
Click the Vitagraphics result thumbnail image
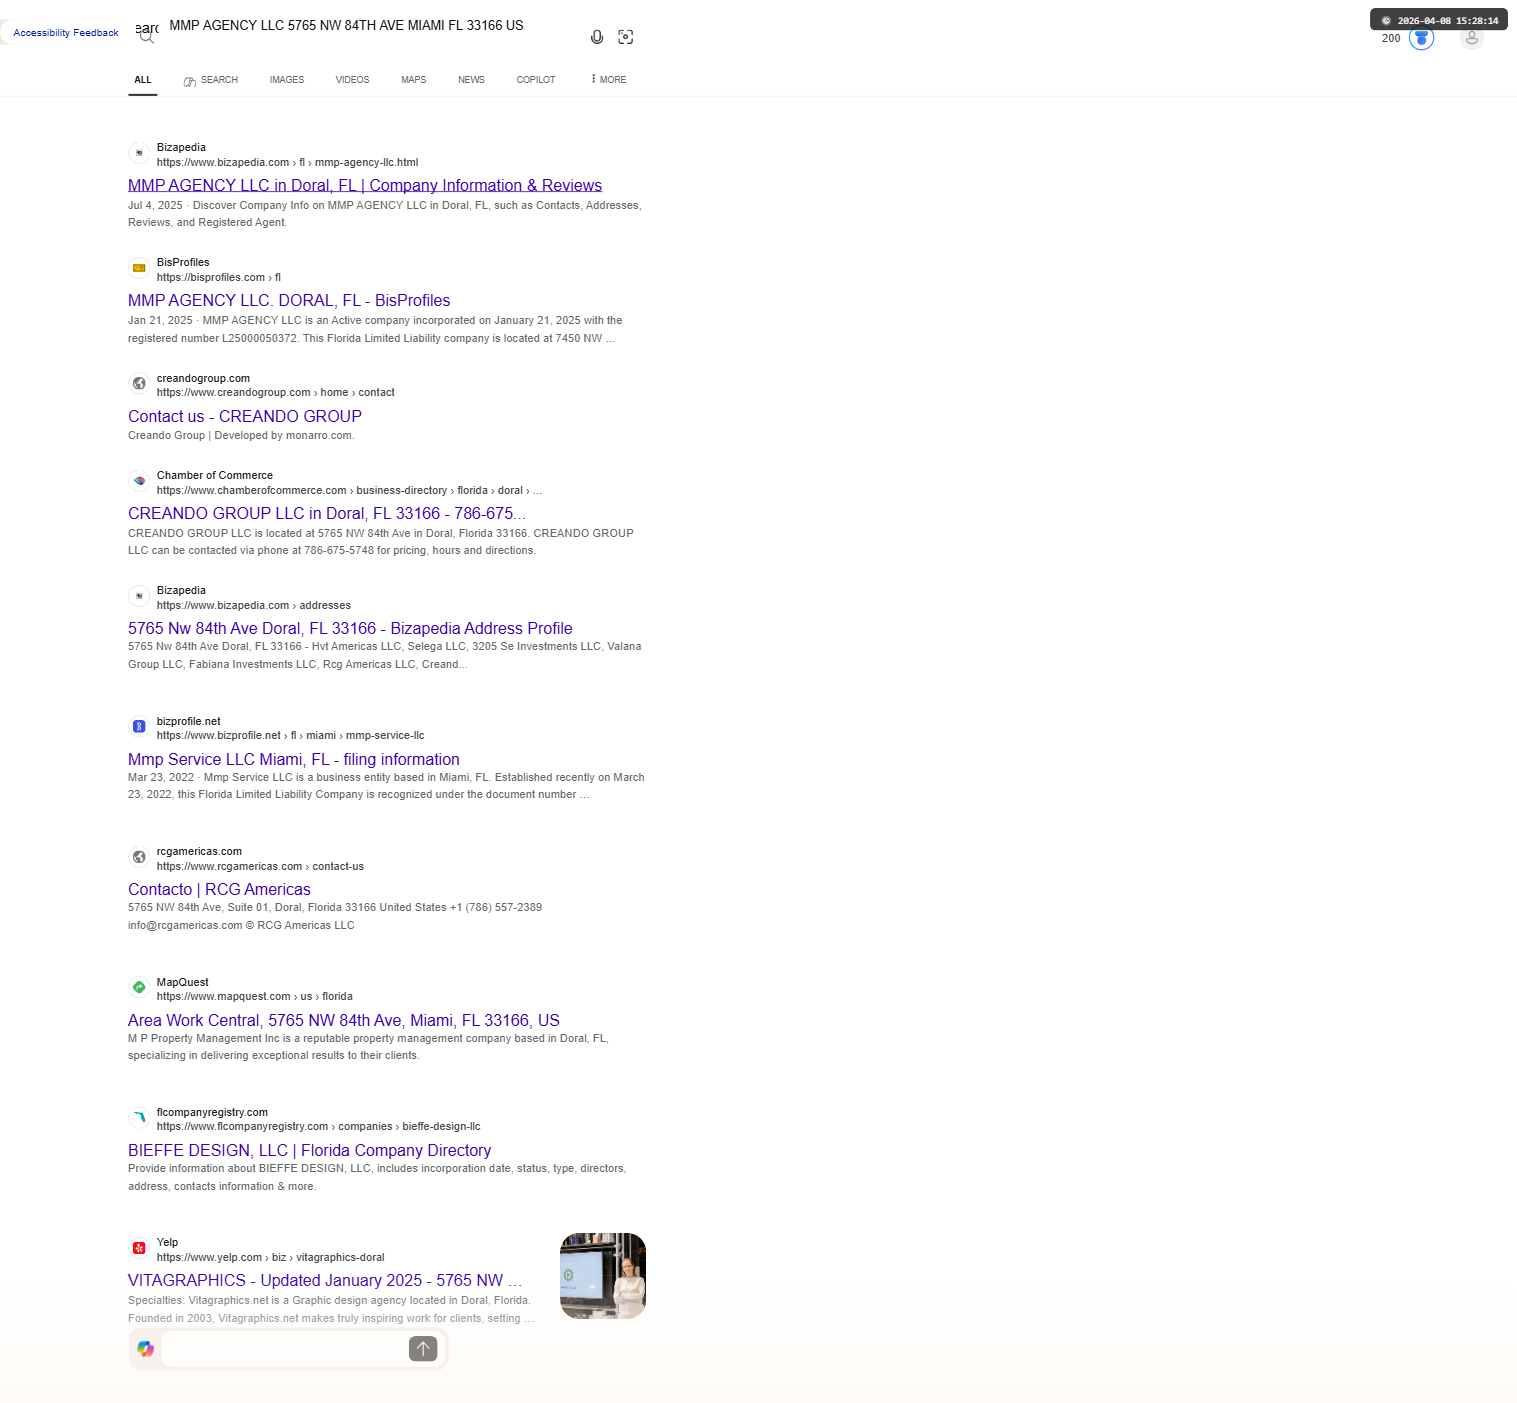[603, 1276]
